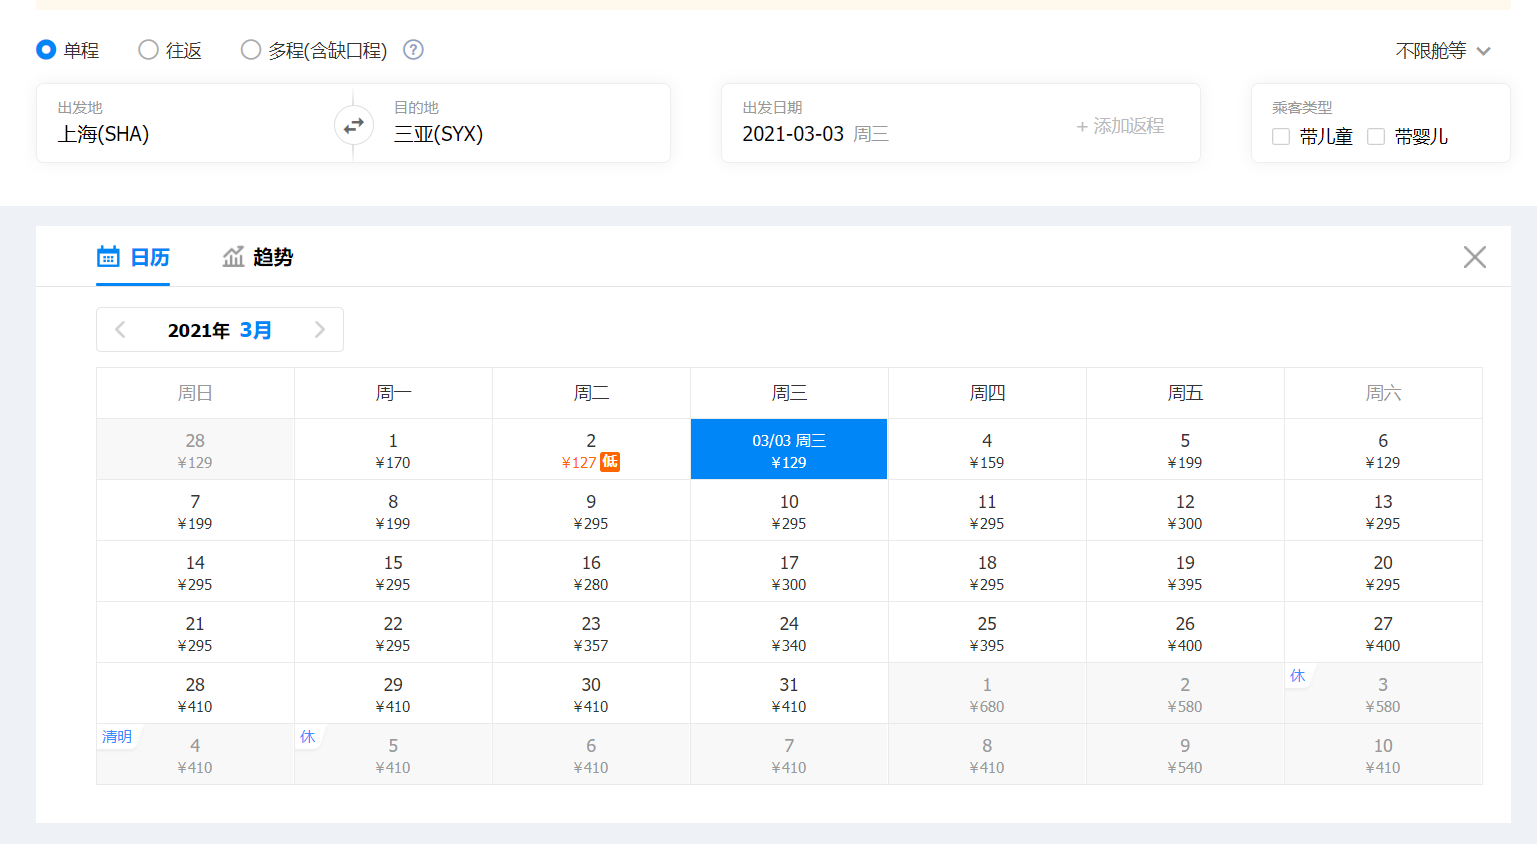Close the price calendar panel
This screenshot has width=1537, height=844.
coord(1474,257)
